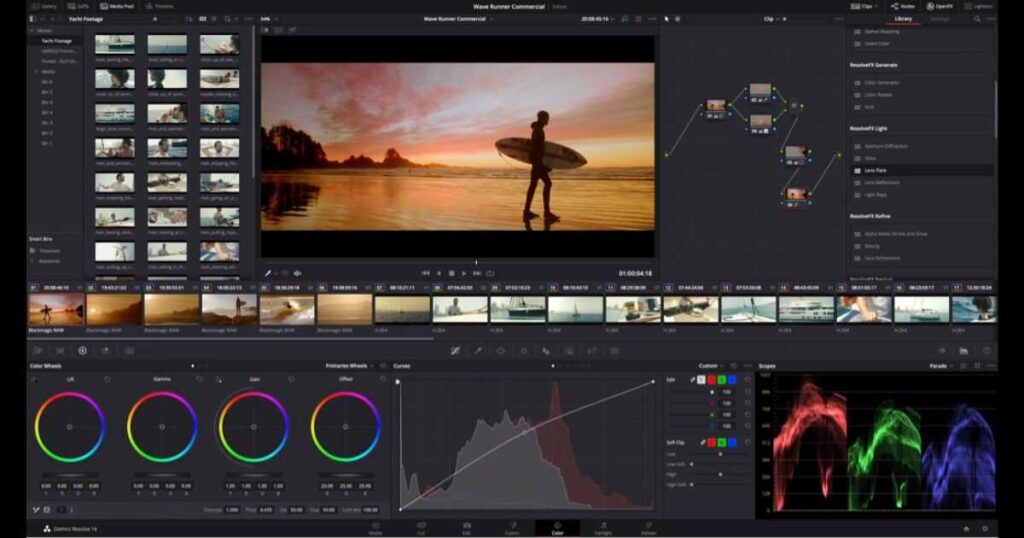
Task: Click the curve midpoint control point
Action: pyautogui.click(x=524, y=432)
